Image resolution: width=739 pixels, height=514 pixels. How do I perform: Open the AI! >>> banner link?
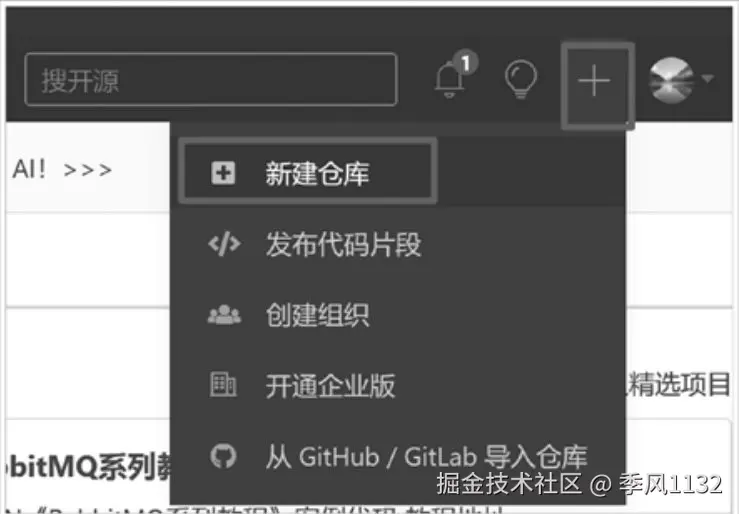[x=62, y=169]
